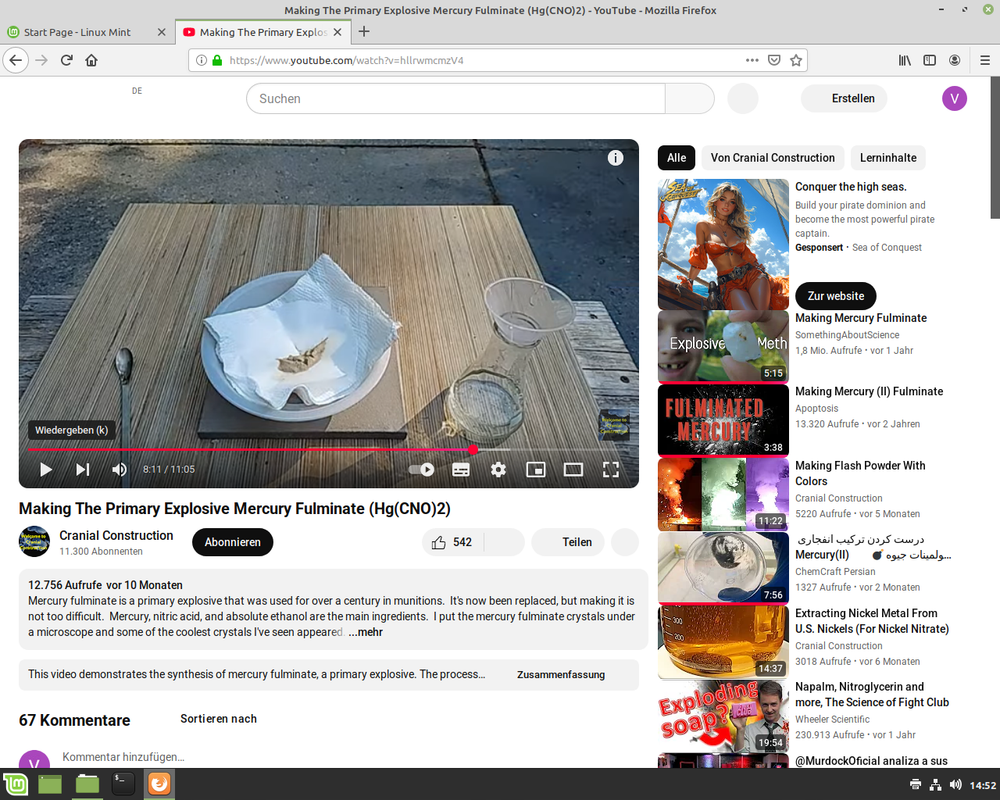Open Cranial Construction channel name link
The width and height of the screenshot is (1000, 800).
pos(116,535)
